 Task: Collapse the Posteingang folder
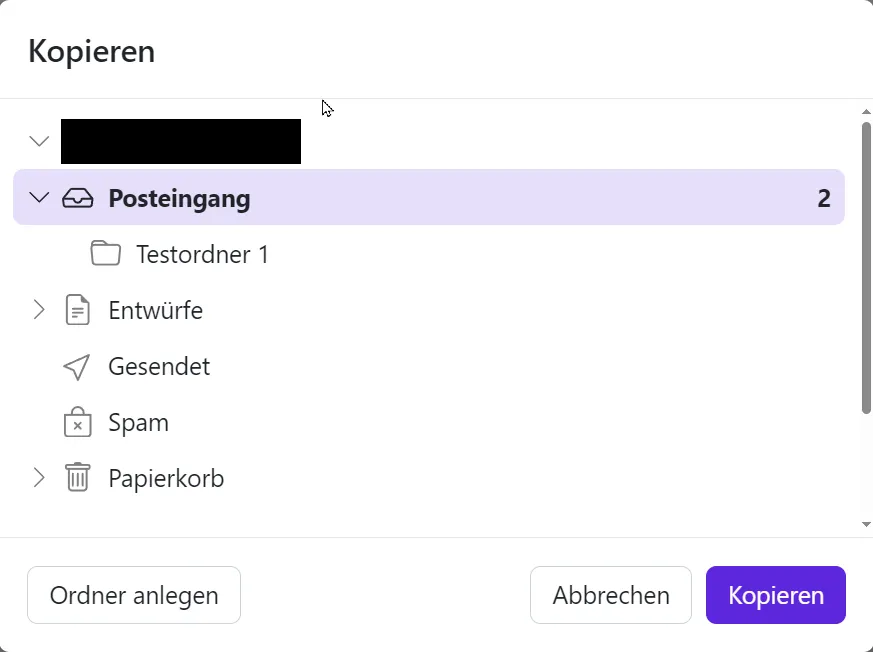point(38,198)
